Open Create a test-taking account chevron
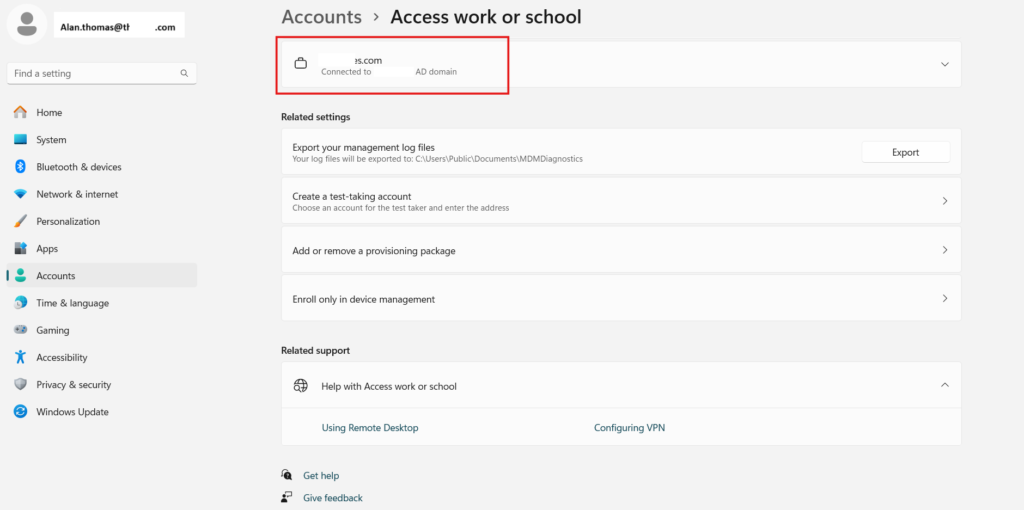Screen dimensions: 1024x510 click(x=944, y=201)
